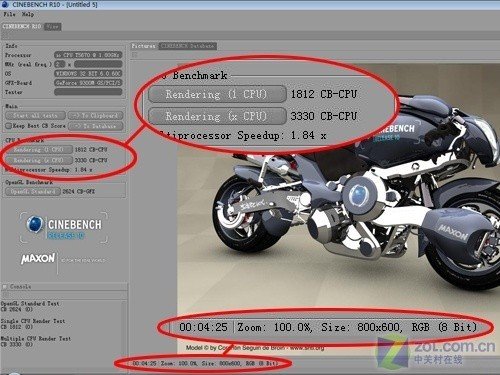Click the small 1812 CB-CPU score in the left panel
Image resolution: width=500 pixels, height=375 pixels.
click(91, 150)
